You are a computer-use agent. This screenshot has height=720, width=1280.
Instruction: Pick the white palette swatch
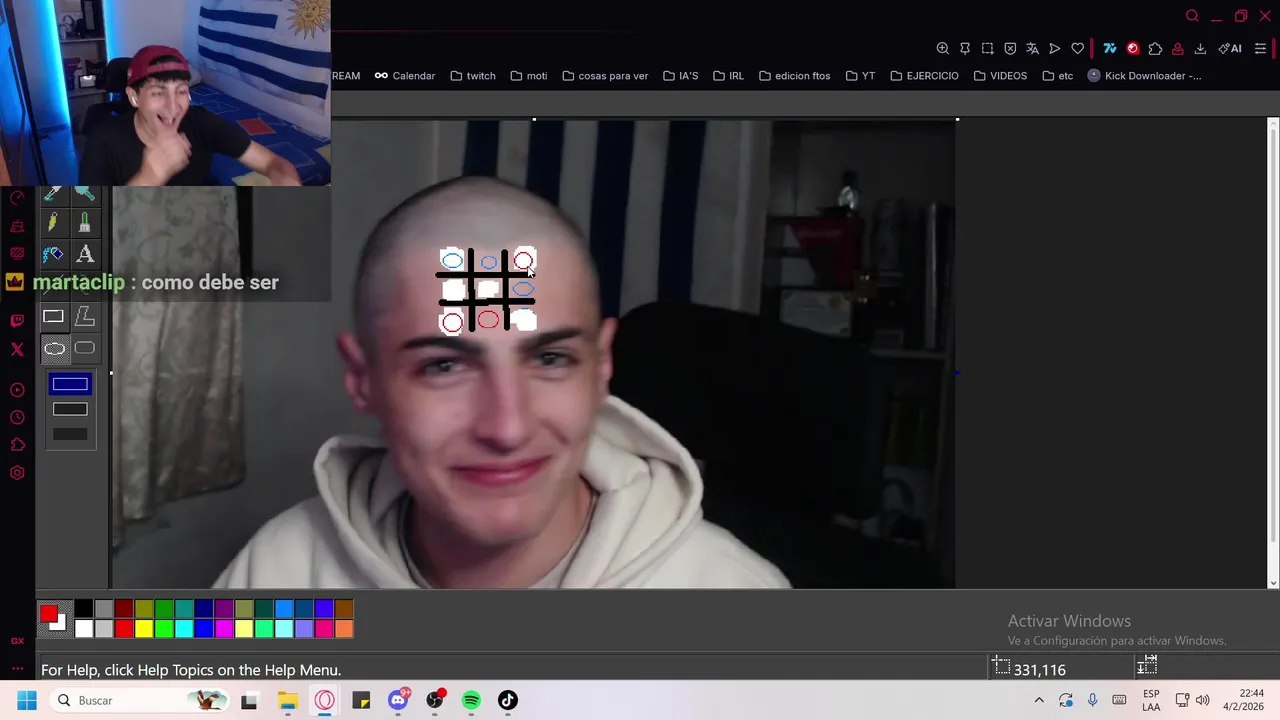click(84, 629)
